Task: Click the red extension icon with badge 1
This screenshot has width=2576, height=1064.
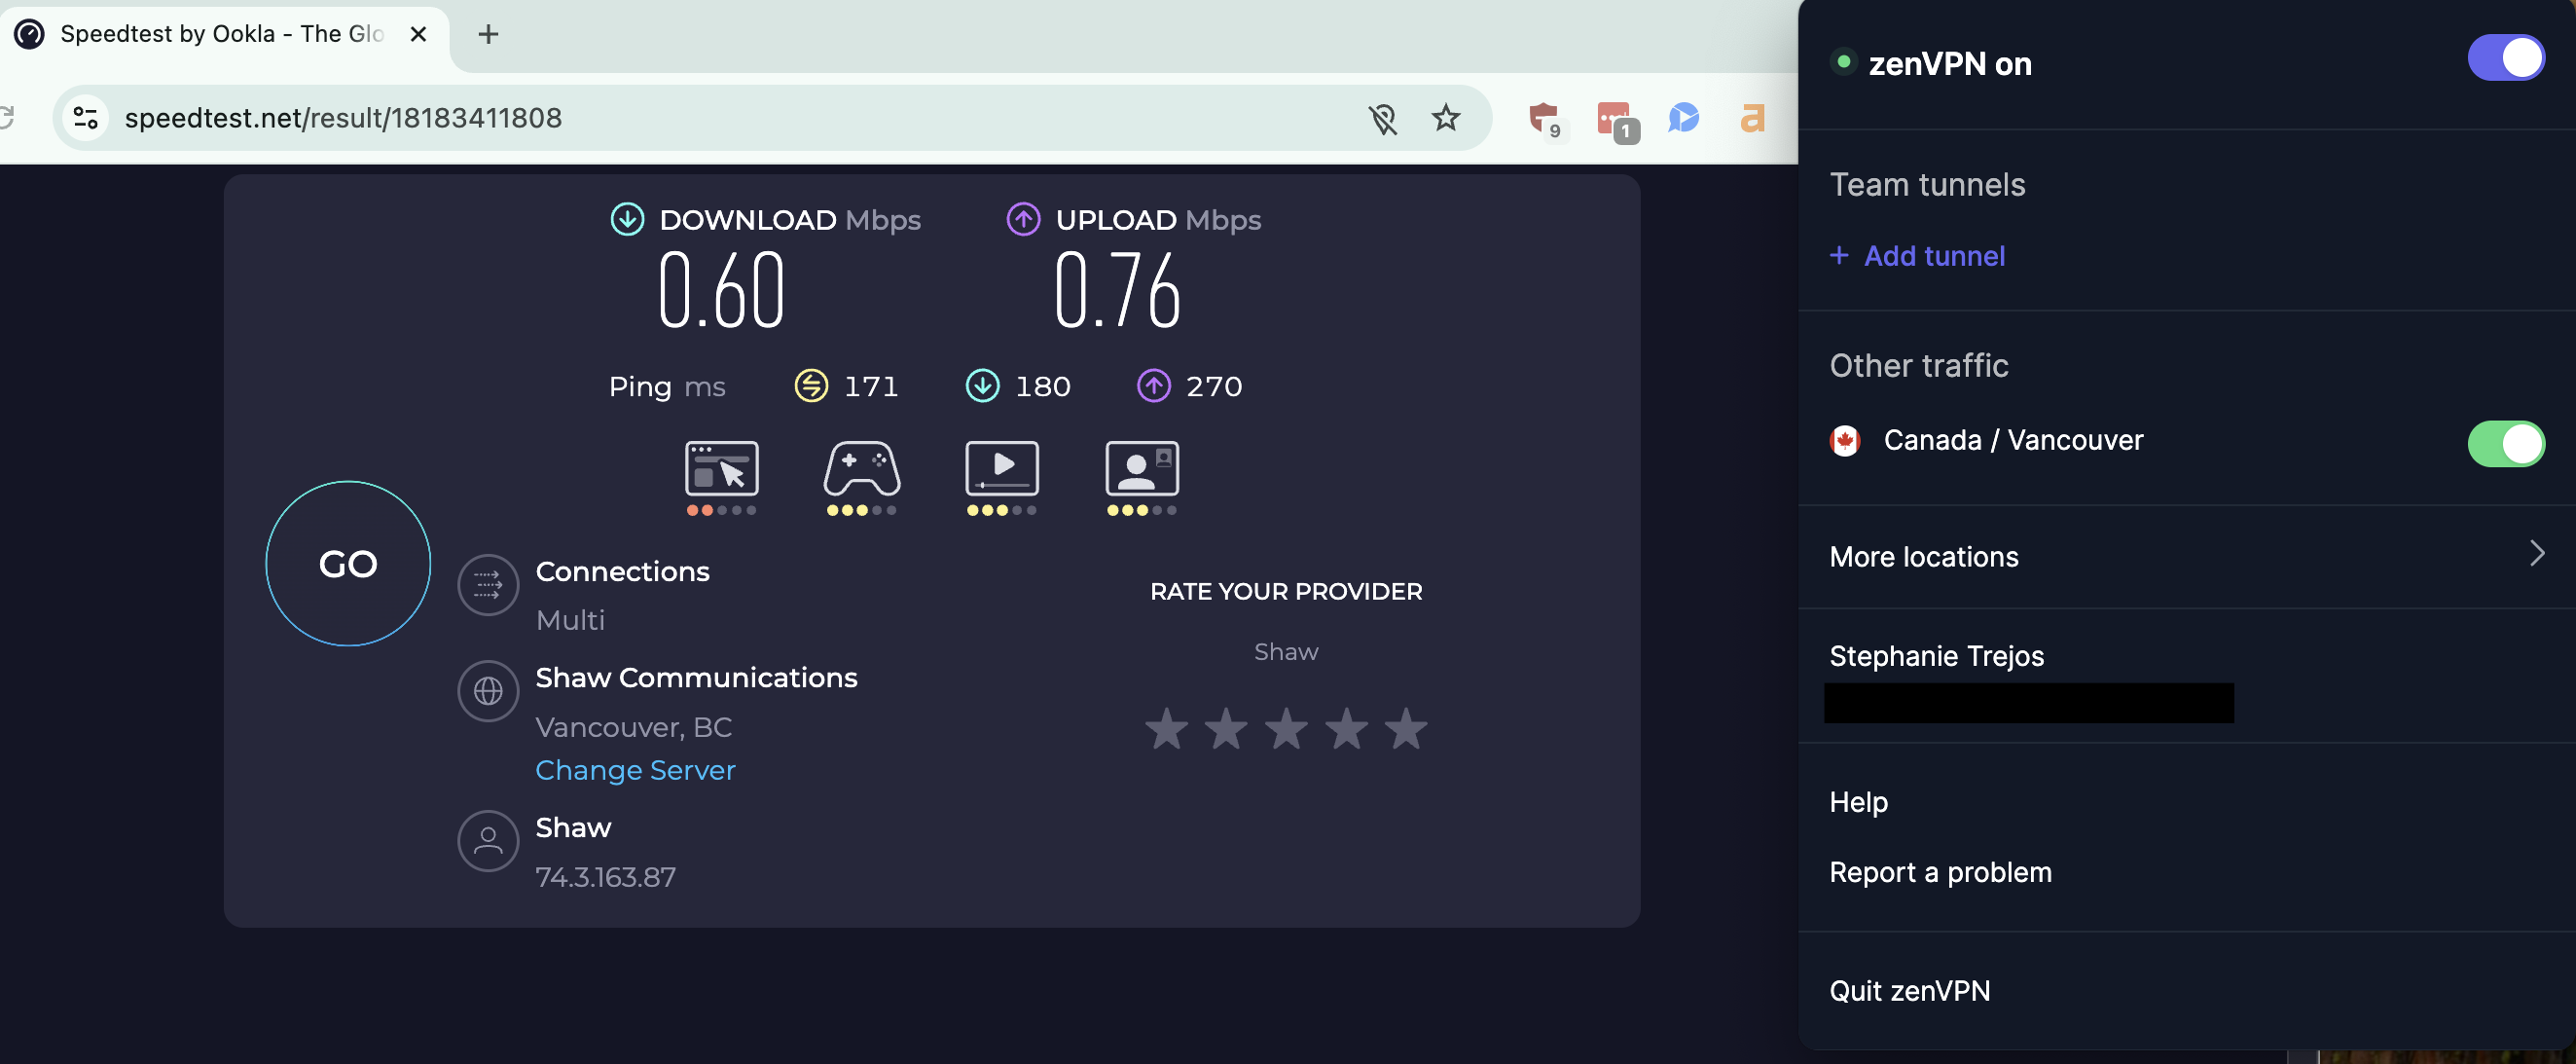Action: 1615,120
